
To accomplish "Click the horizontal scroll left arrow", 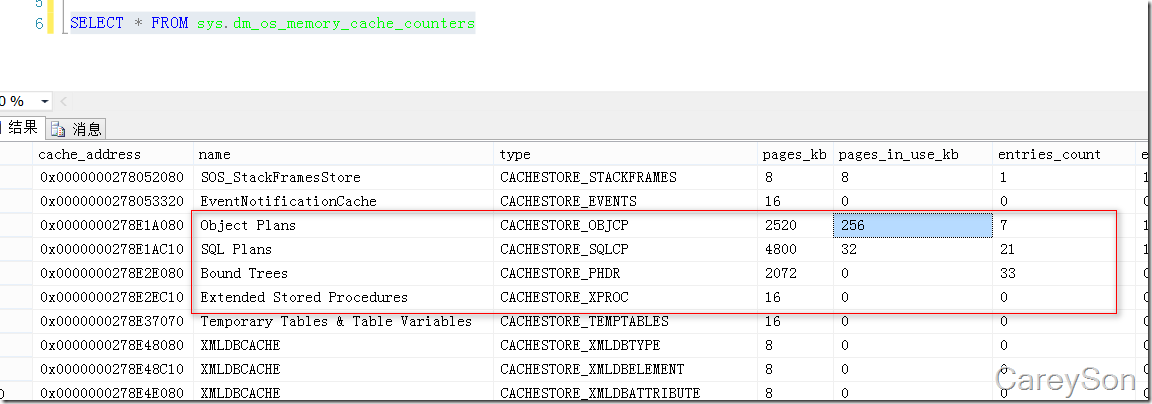I will (x=65, y=102).
